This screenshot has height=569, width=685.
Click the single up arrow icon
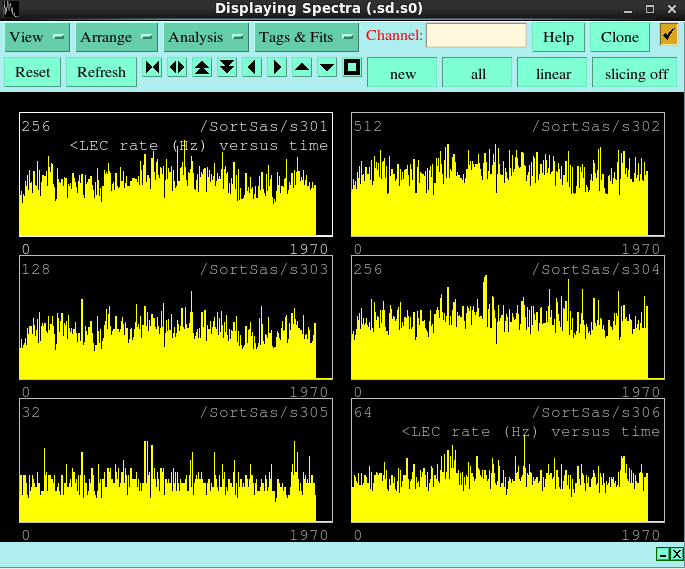point(302,68)
